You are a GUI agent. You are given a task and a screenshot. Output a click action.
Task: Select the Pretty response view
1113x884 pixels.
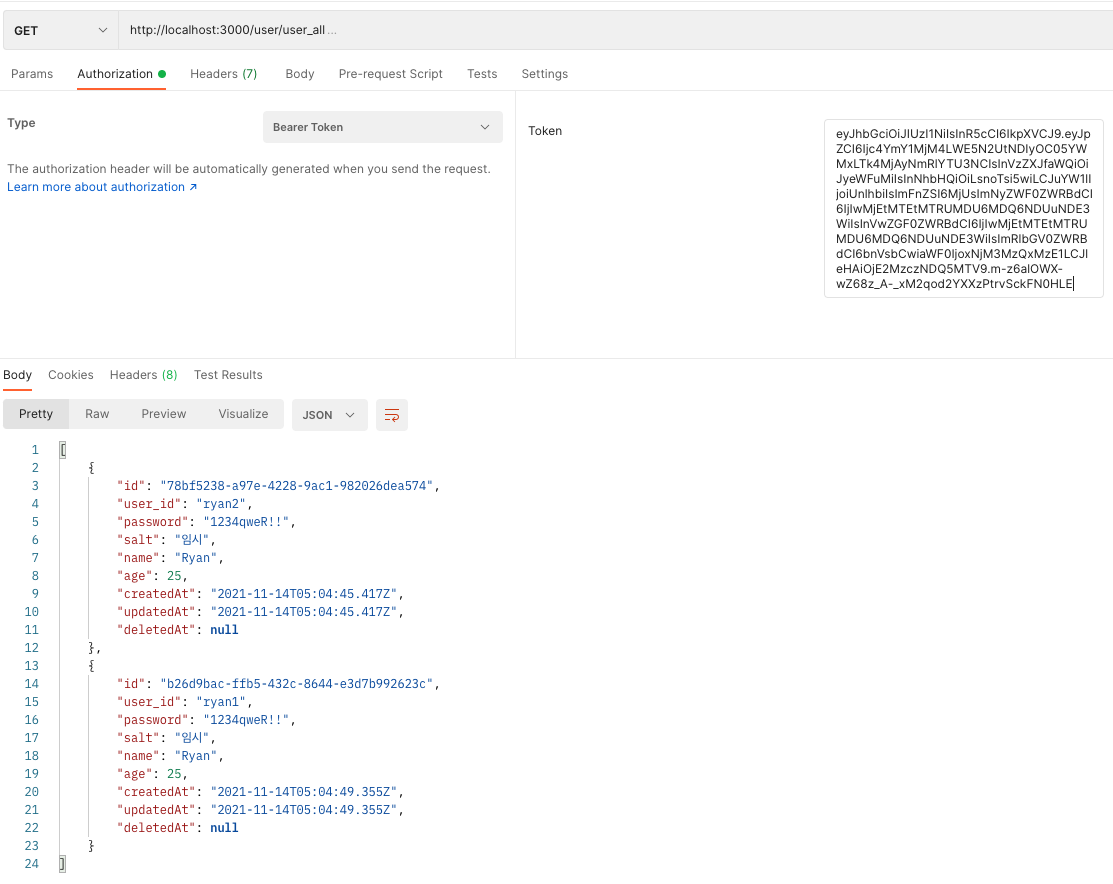(x=35, y=413)
